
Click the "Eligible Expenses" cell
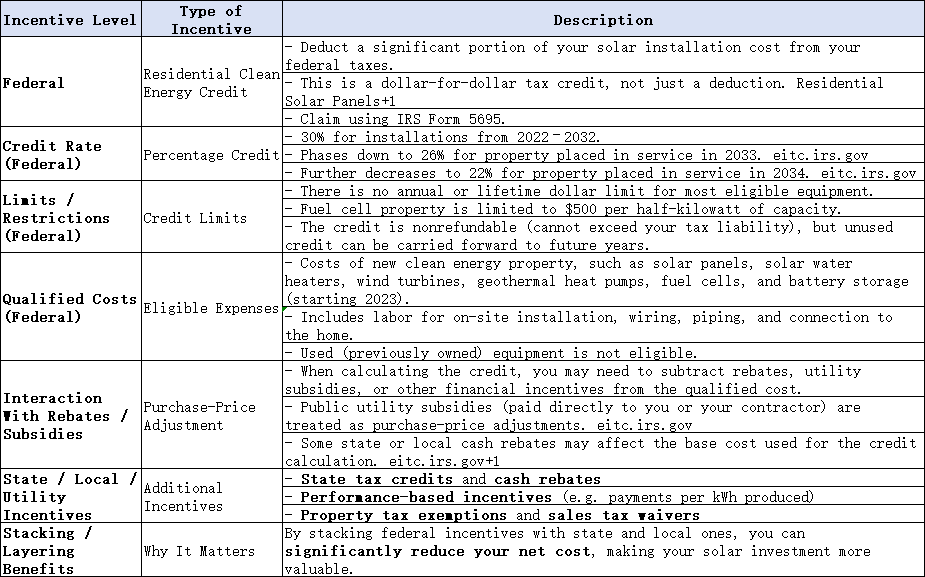click(210, 308)
